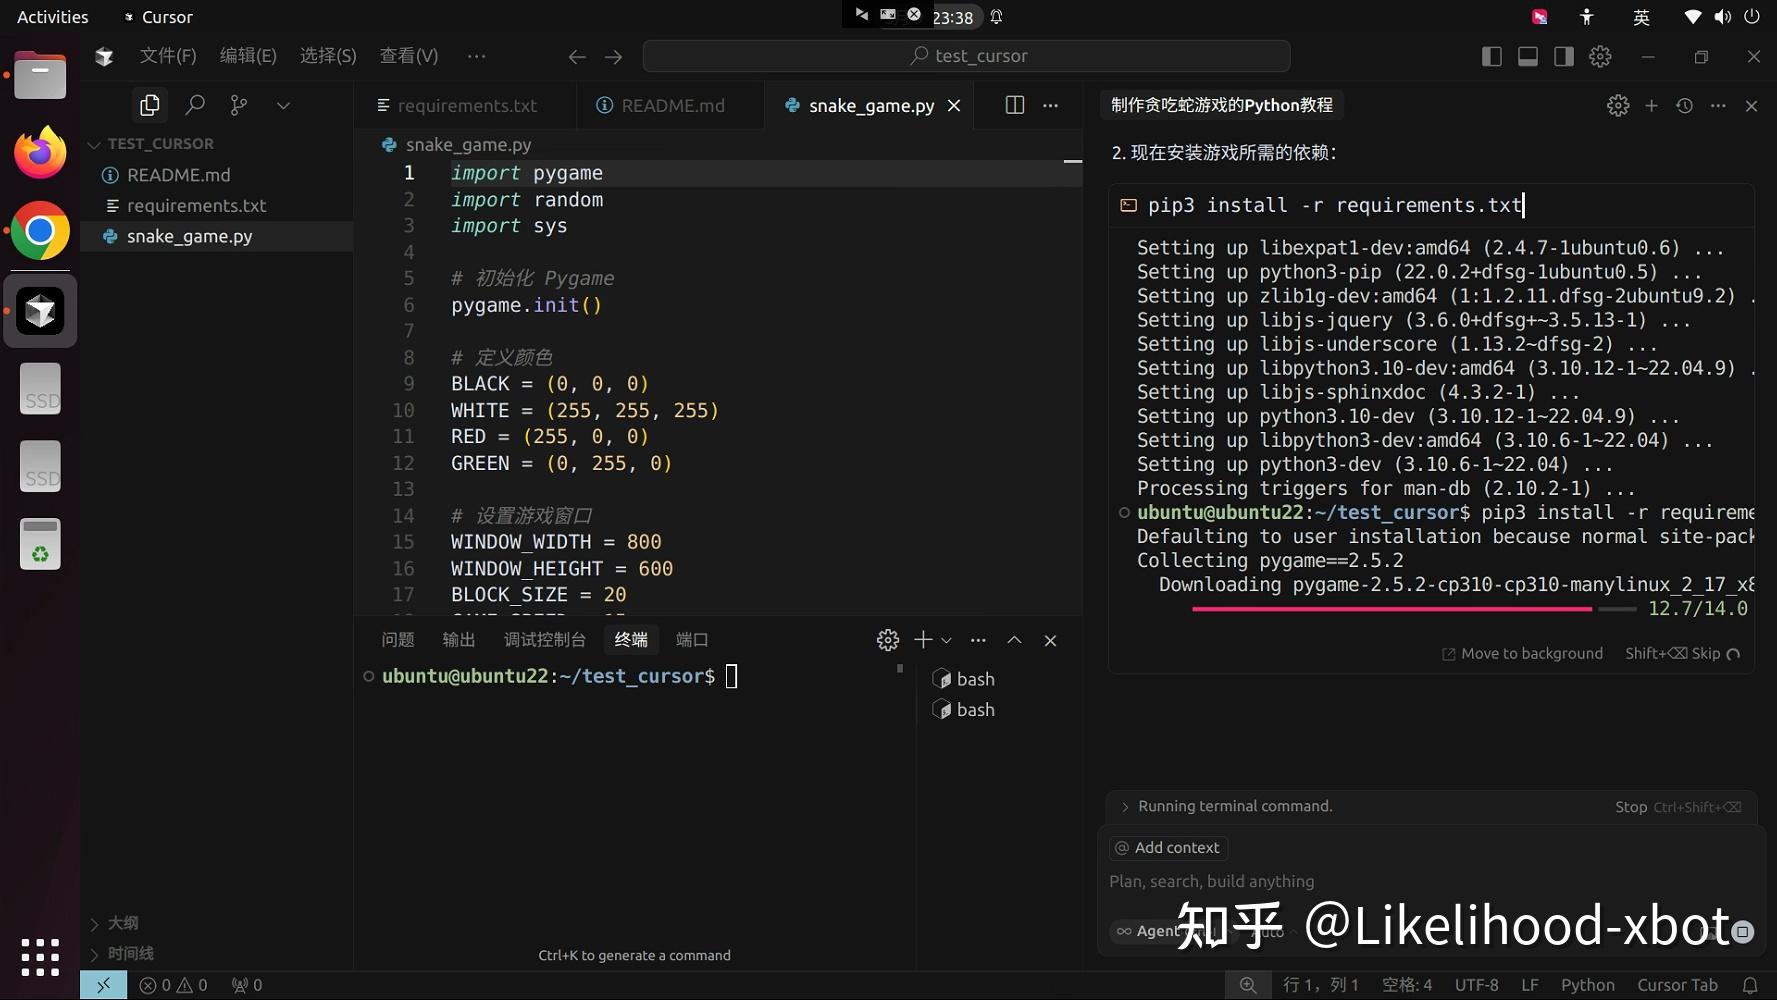Image resolution: width=1777 pixels, height=1000 pixels.
Task: Click Add context button
Action: click(x=1168, y=848)
